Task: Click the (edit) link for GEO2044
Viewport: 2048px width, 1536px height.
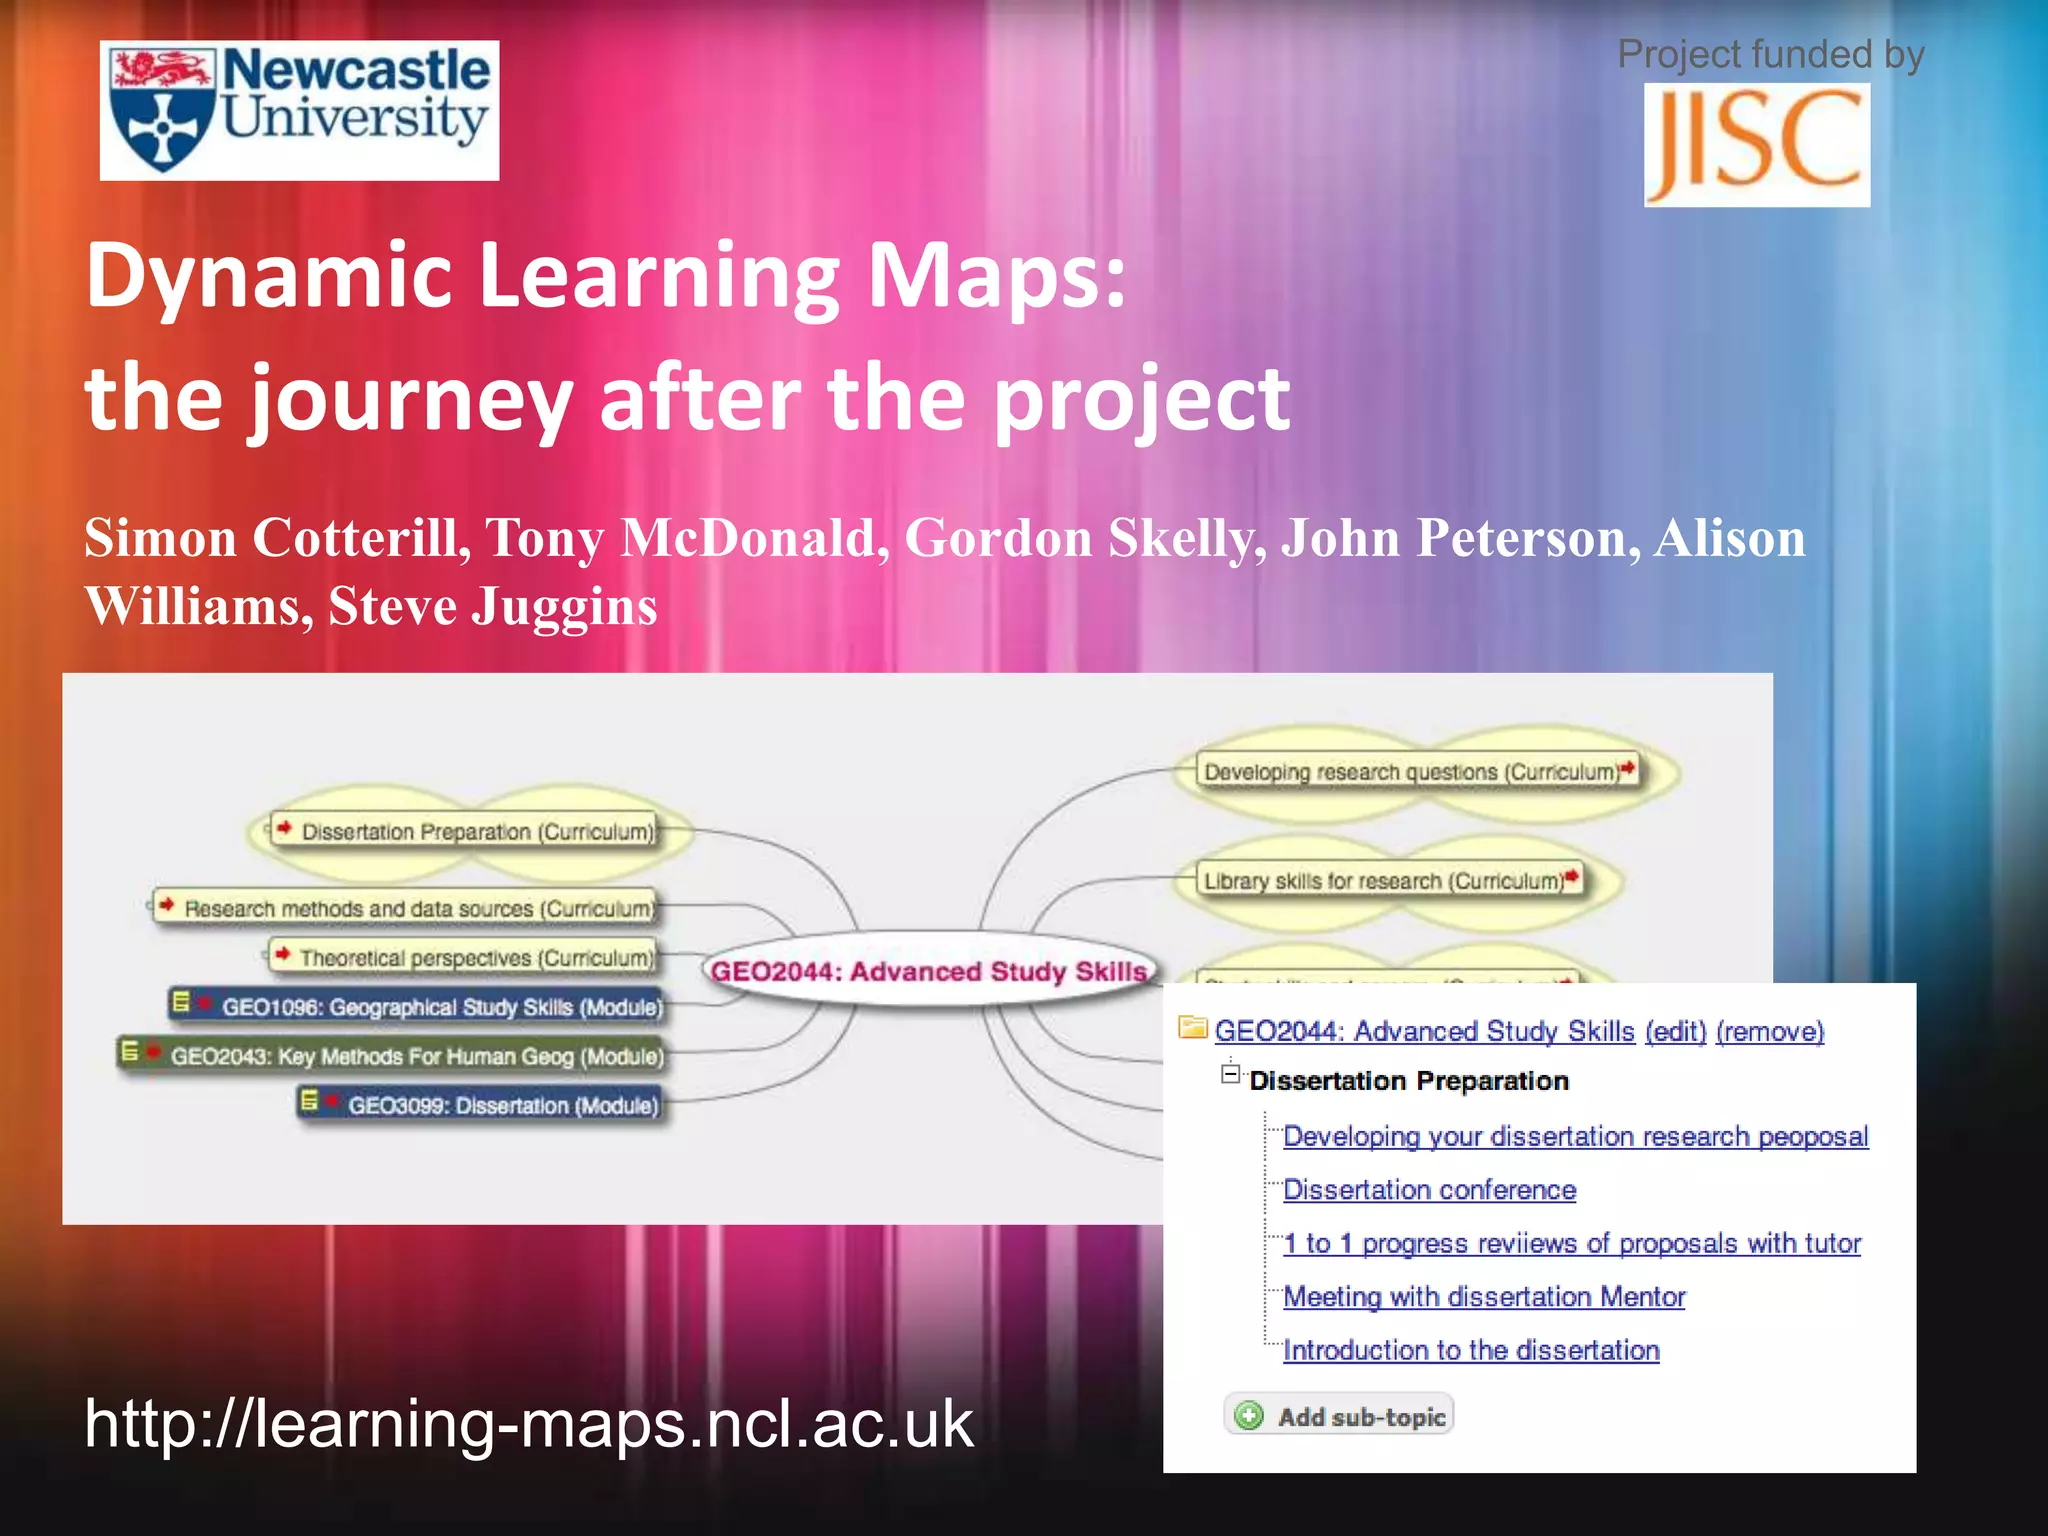Action: [x=1675, y=1031]
